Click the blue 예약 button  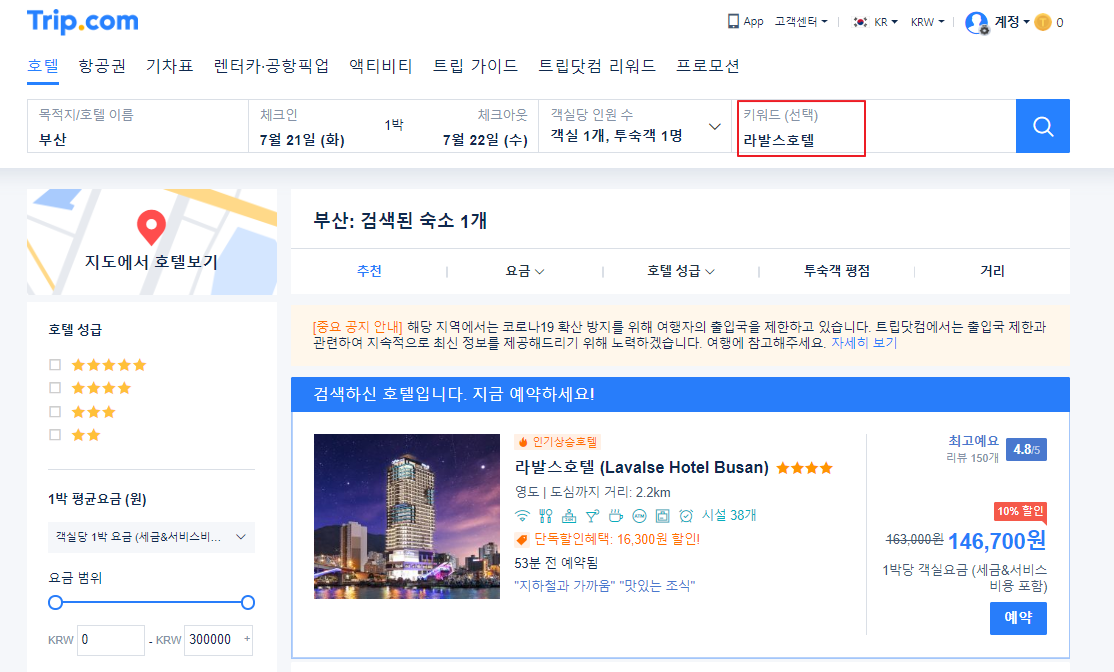(1018, 618)
